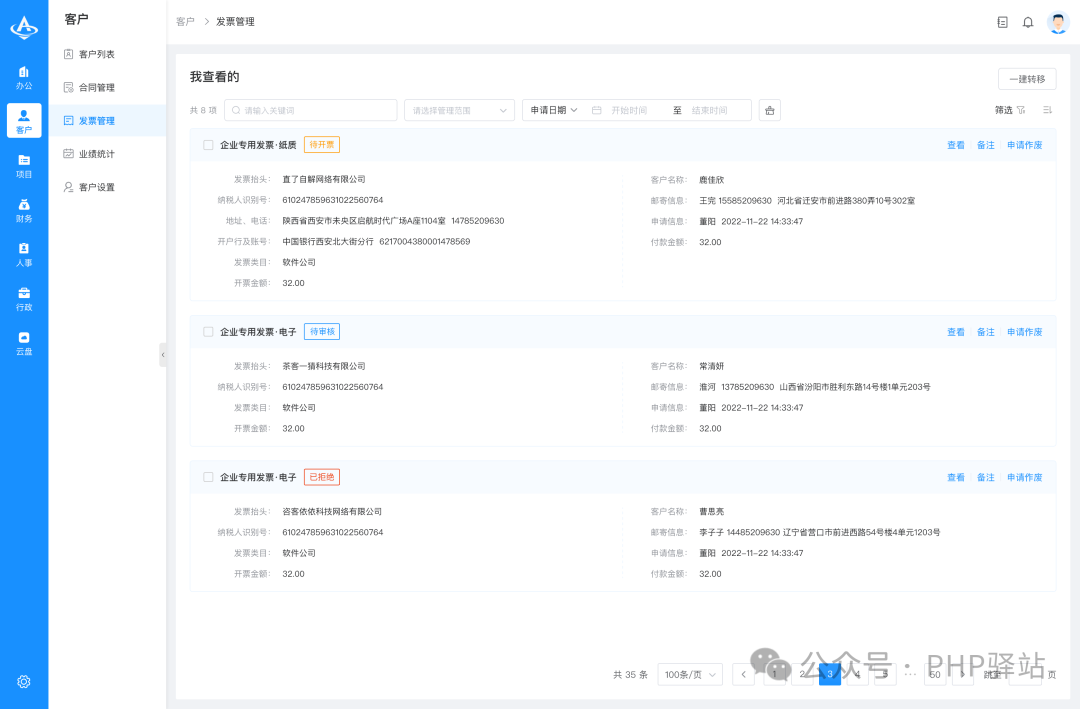Click the 待开票 status tag
Screen dimensions: 1080x709
click(x=322, y=145)
